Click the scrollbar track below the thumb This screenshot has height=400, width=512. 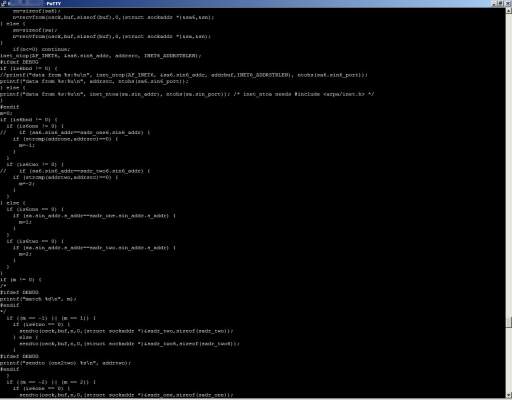(x=509, y=360)
